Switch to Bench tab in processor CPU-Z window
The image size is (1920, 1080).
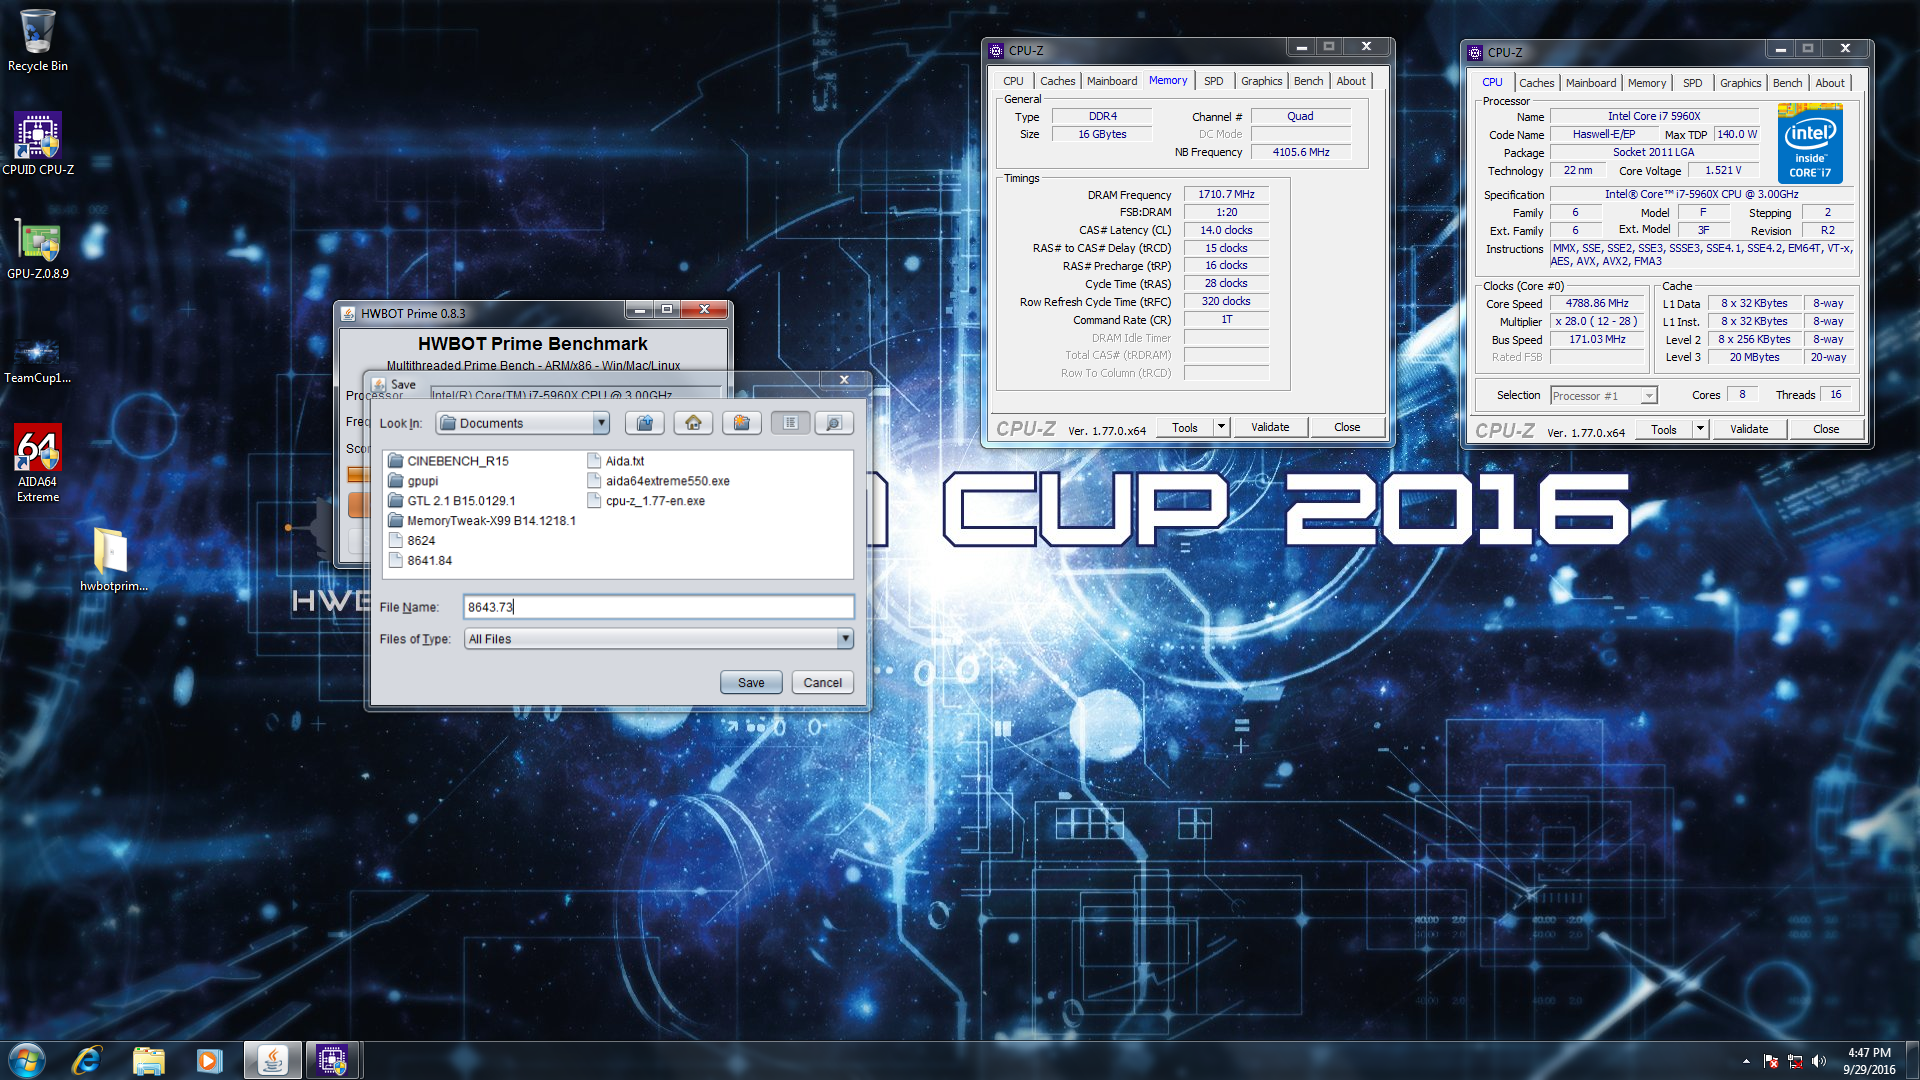pyautogui.click(x=1787, y=83)
